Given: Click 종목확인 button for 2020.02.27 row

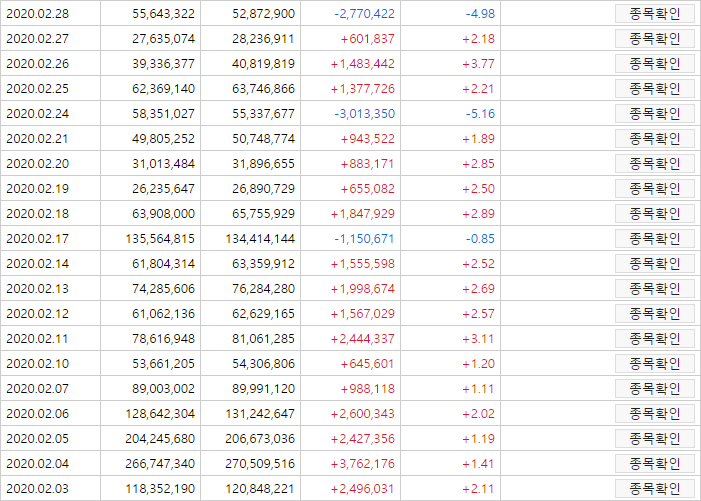Looking at the screenshot, I should click(x=655, y=39).
